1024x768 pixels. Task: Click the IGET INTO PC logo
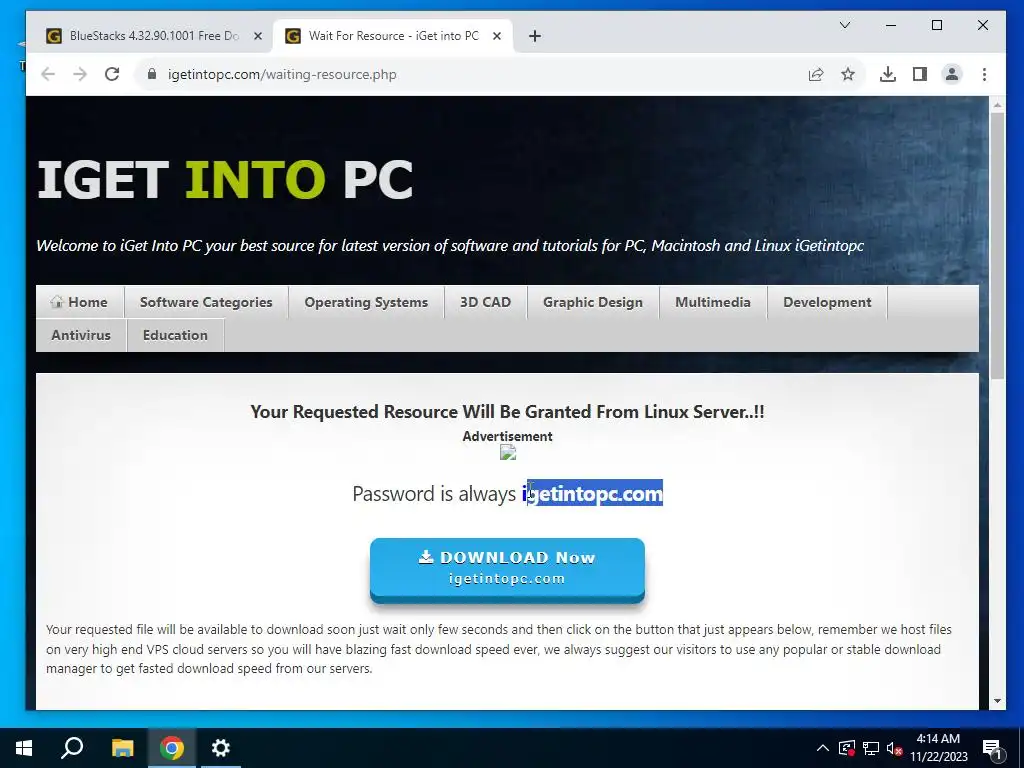pos(225,180)
